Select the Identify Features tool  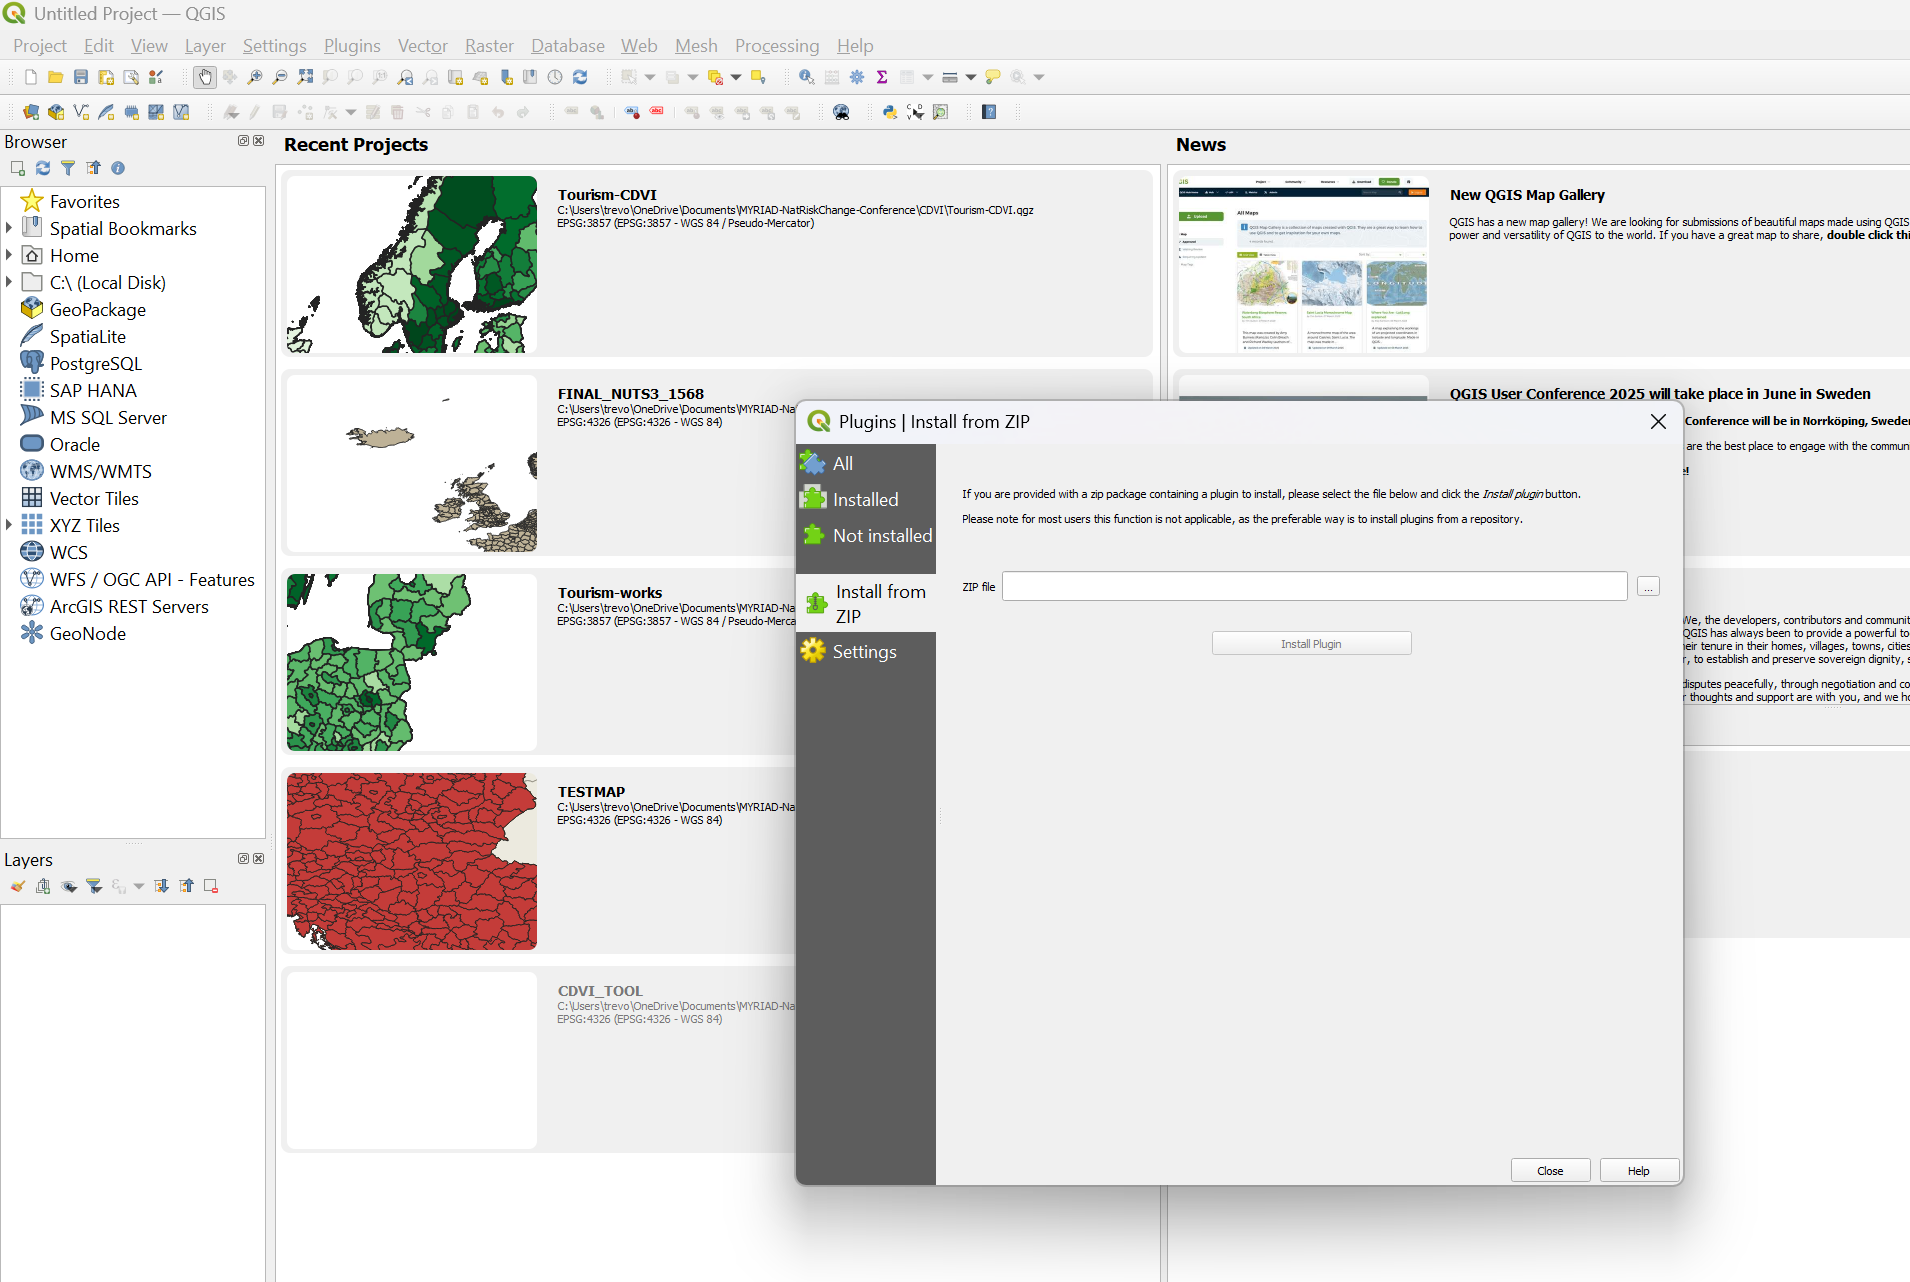(x=807, y=77)
